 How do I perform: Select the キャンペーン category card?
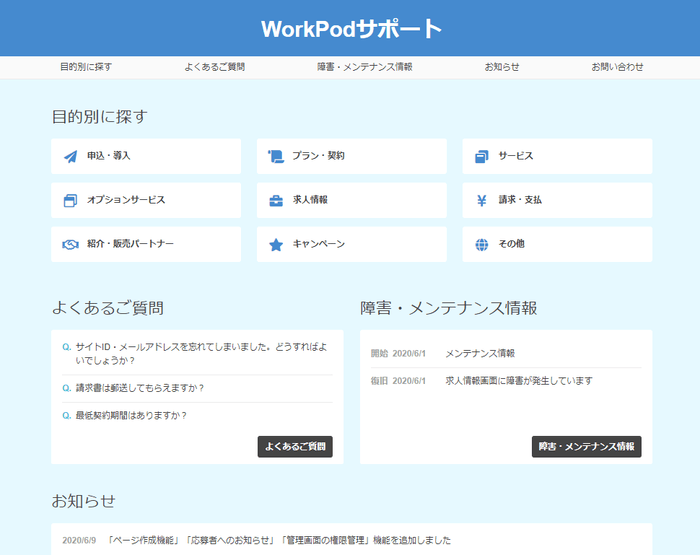coord(352,244)
